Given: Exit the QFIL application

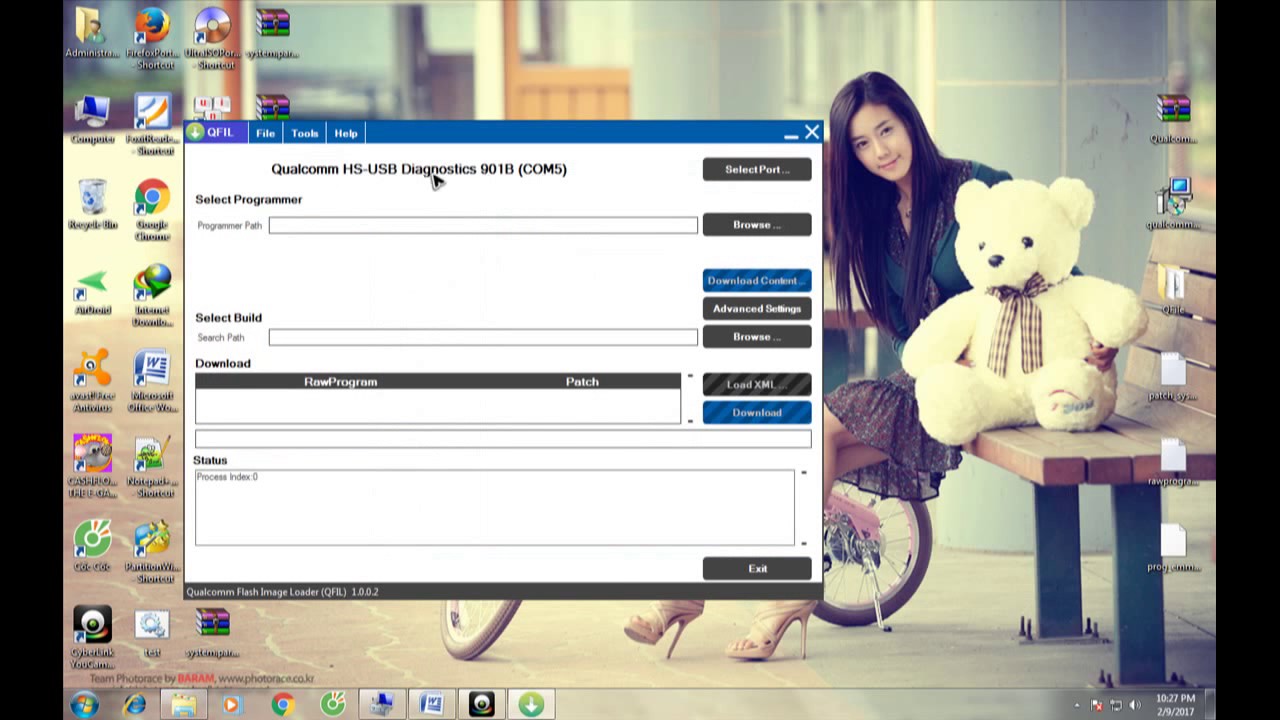Looking at the screenshot, I should coord(757,569).
